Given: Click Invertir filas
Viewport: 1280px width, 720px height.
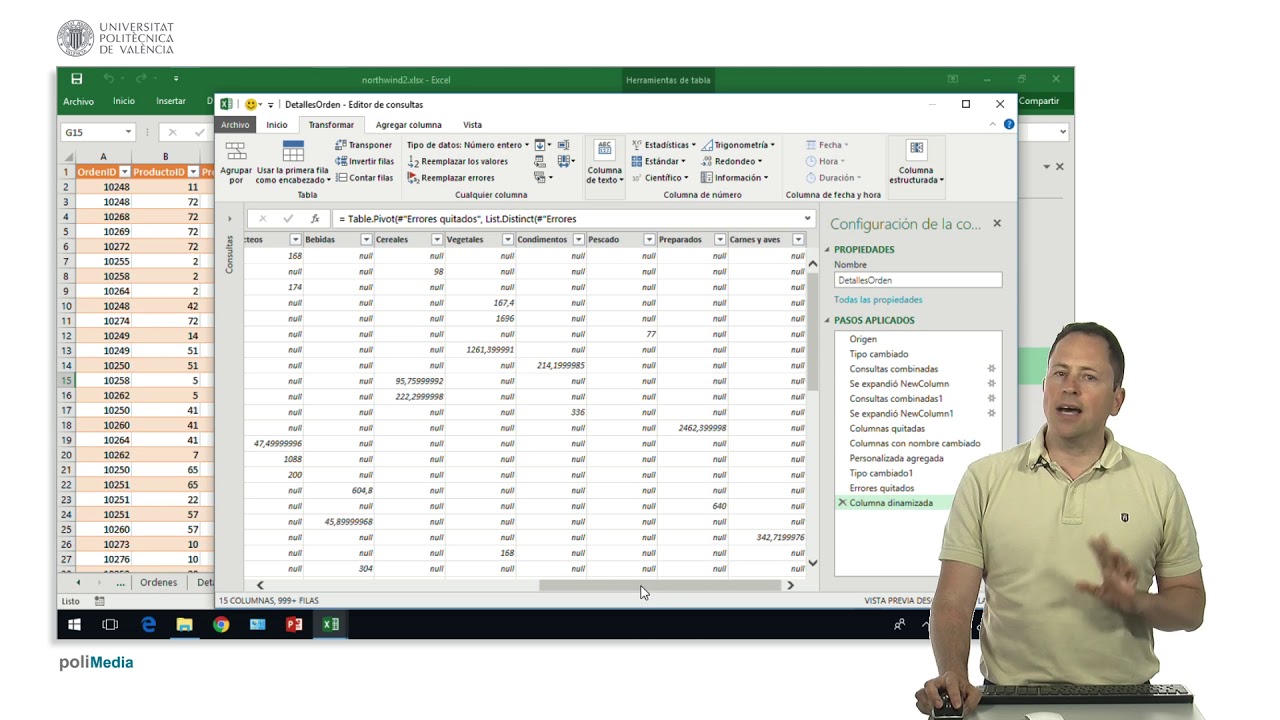Looking at the screenshot, I should 364,161.
